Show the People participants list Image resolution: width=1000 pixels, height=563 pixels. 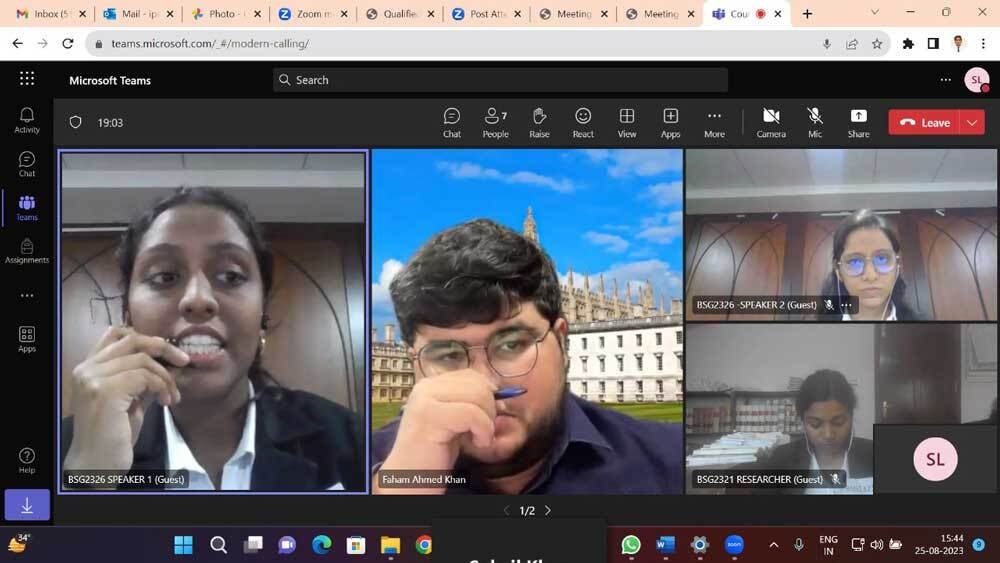tap(495, 122)
